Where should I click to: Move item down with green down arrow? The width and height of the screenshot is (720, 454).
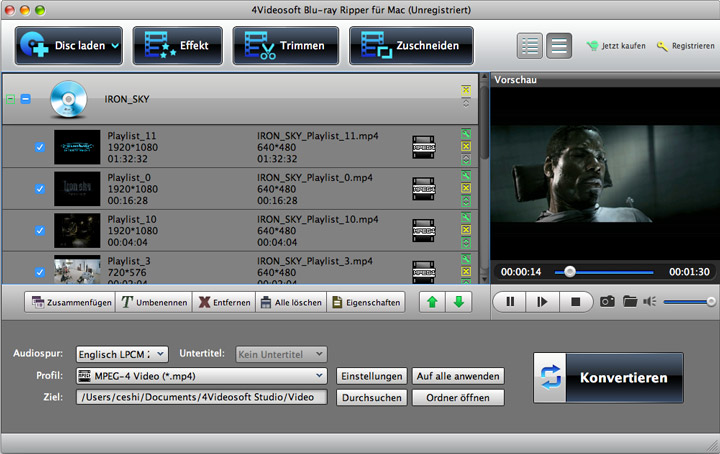[x=459, y=302]
